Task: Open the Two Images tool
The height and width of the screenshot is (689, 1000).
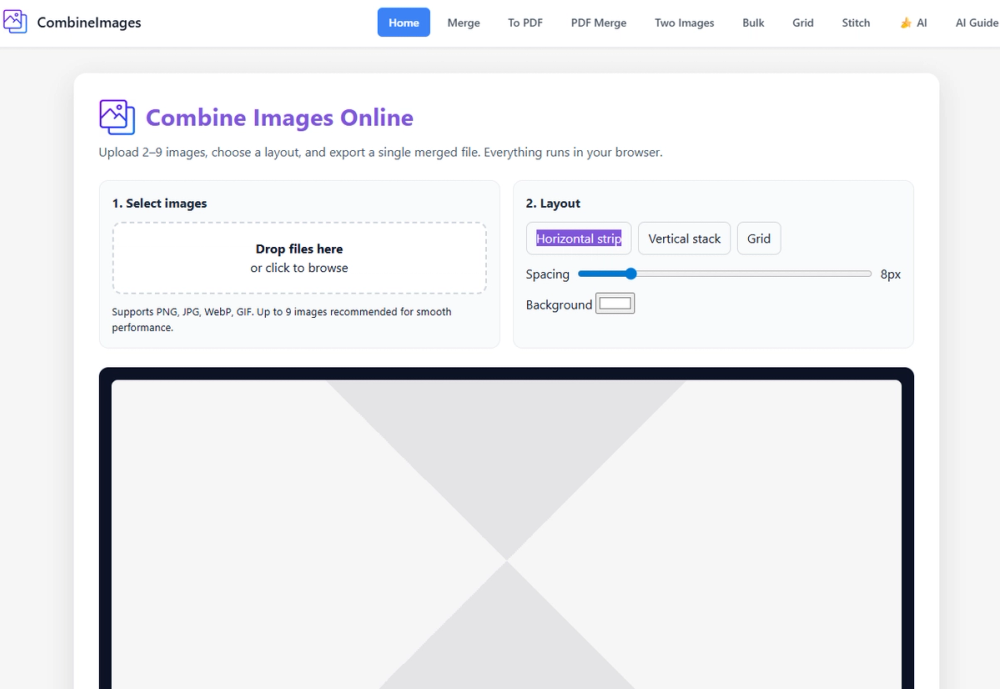Action: coord(684,22)
